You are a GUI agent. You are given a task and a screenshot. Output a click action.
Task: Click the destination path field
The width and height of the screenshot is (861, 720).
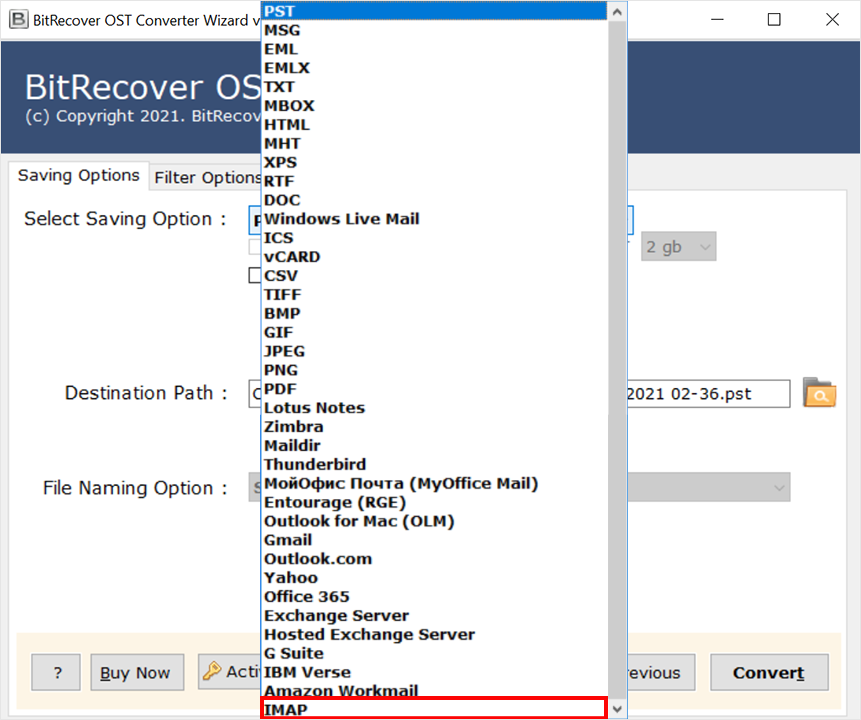click(x=708, y=394)
